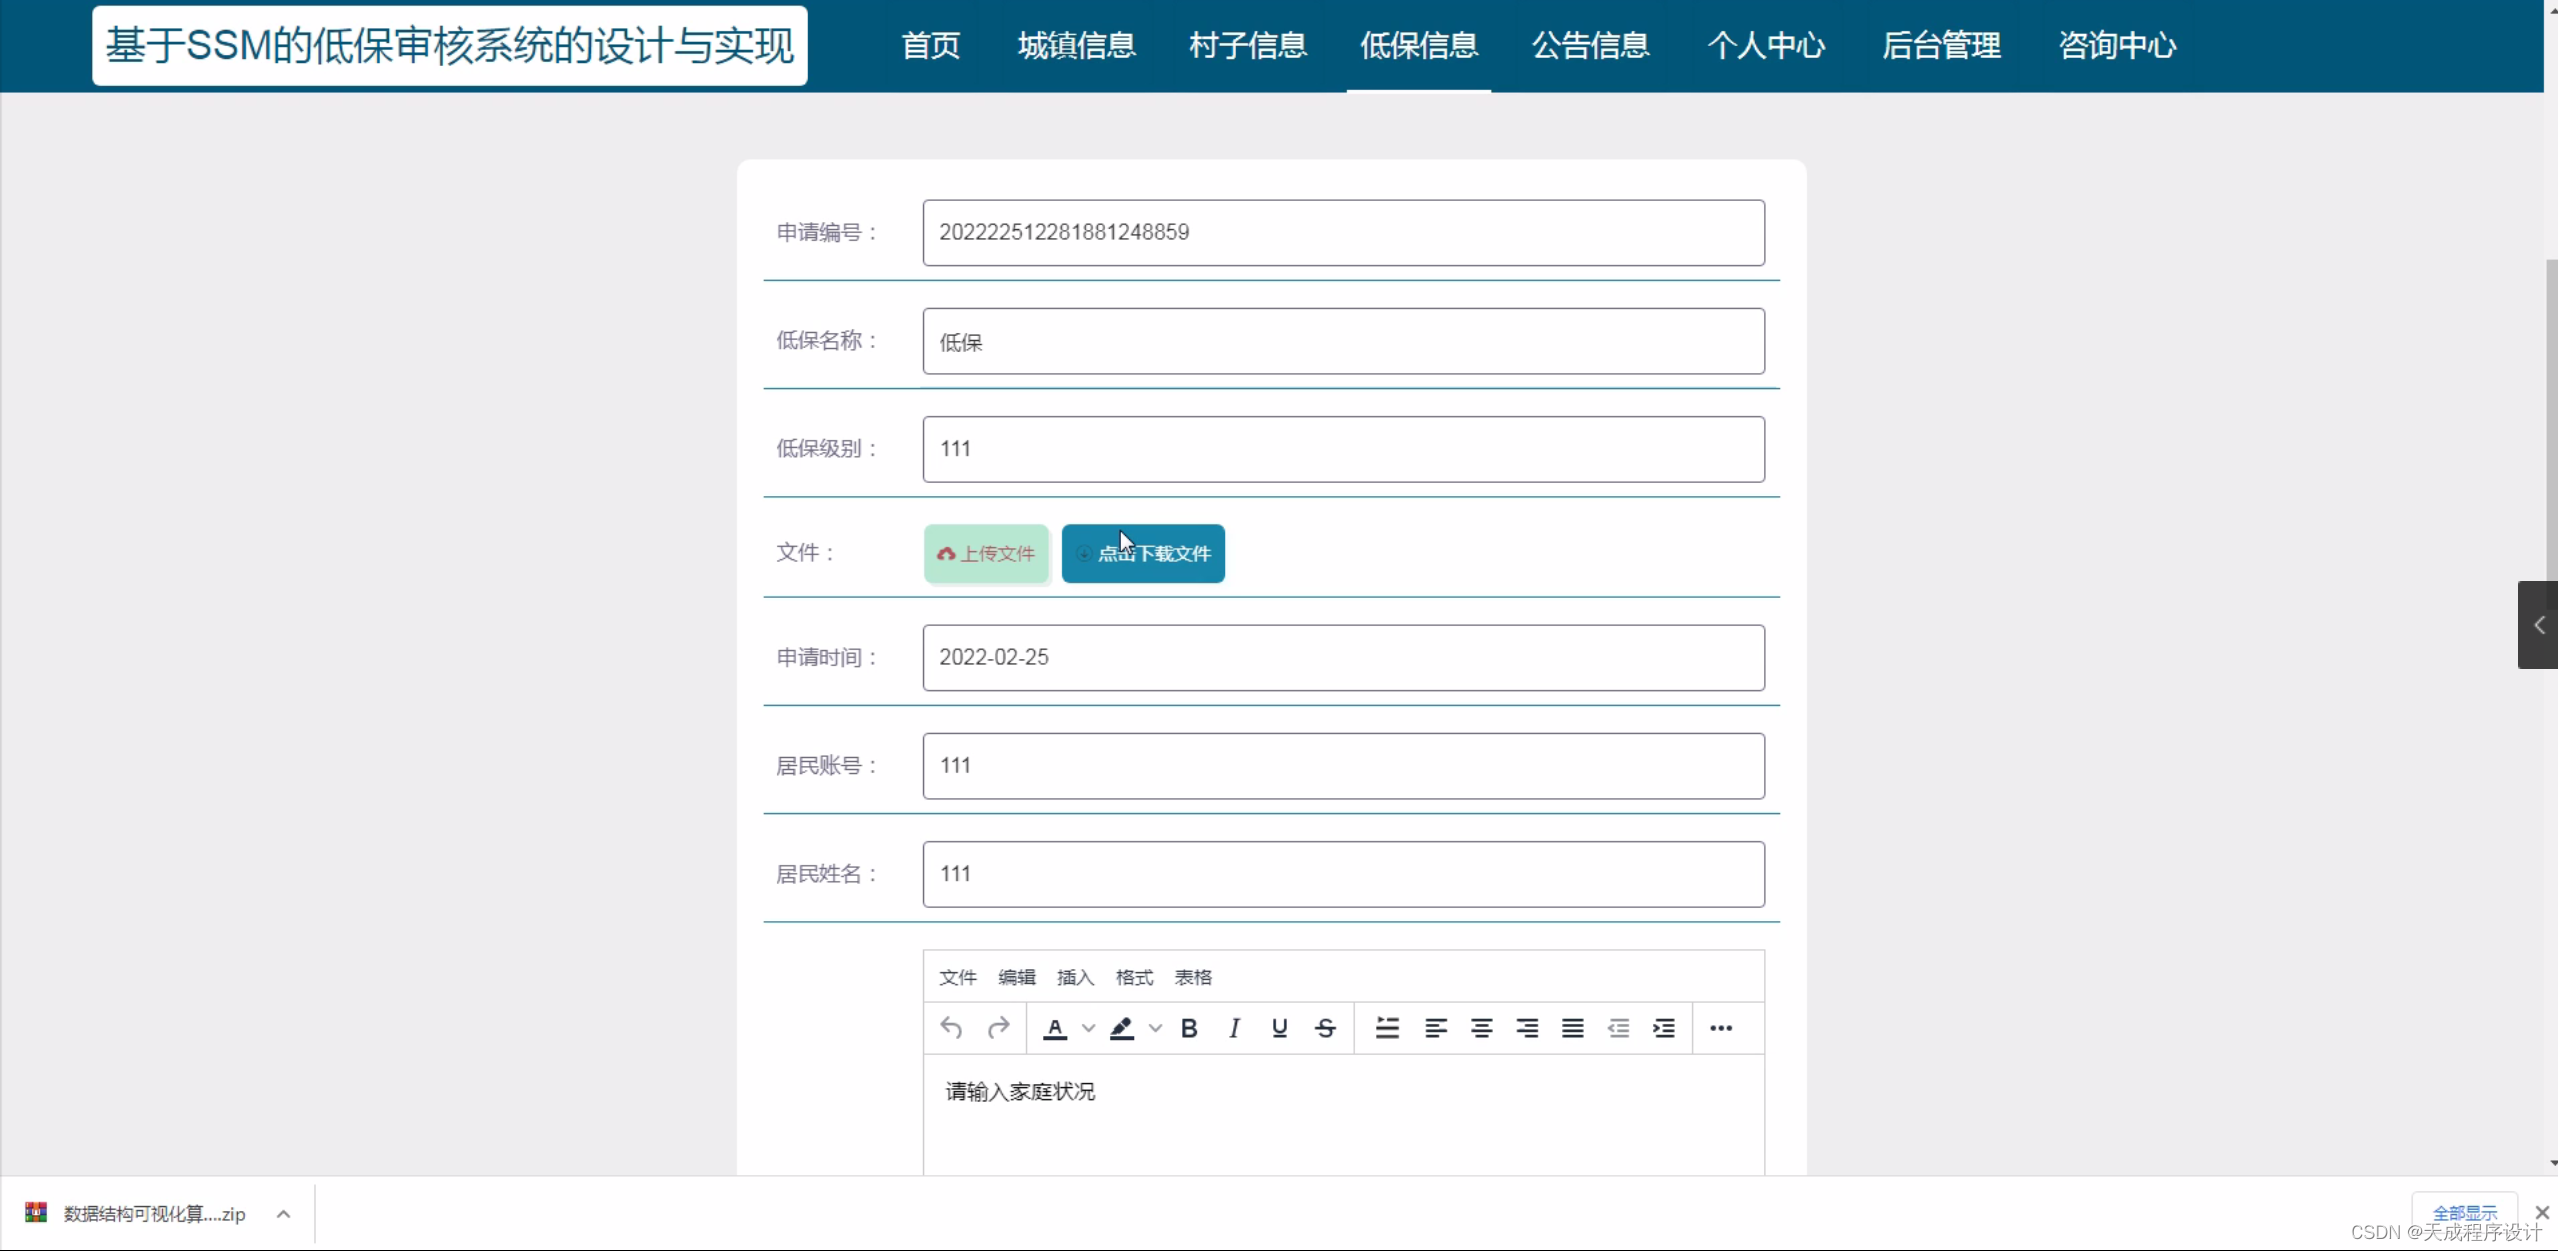Viewport: 2558px width, 1251px height.
Task: Click the Redo icon in the editor toolbar
Action: click(998, 1028)
